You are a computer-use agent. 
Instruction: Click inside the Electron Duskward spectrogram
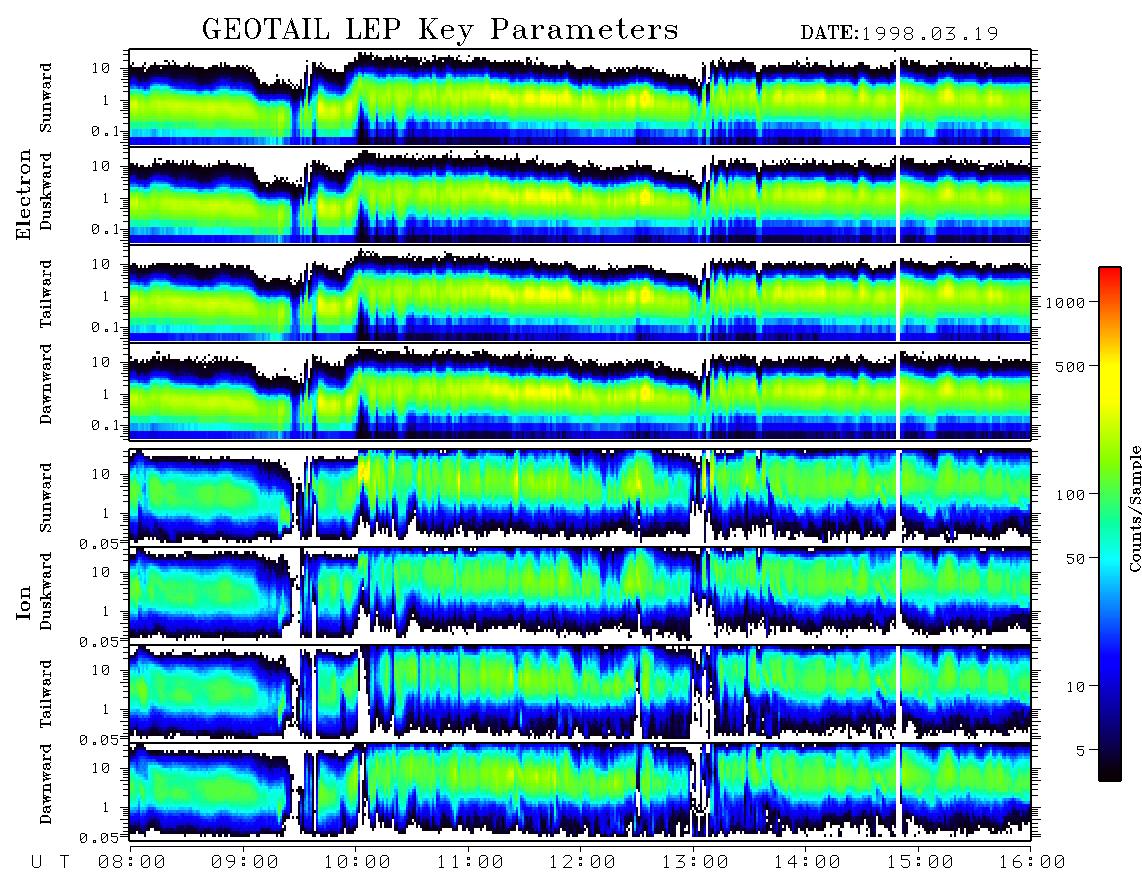(580, 195)
